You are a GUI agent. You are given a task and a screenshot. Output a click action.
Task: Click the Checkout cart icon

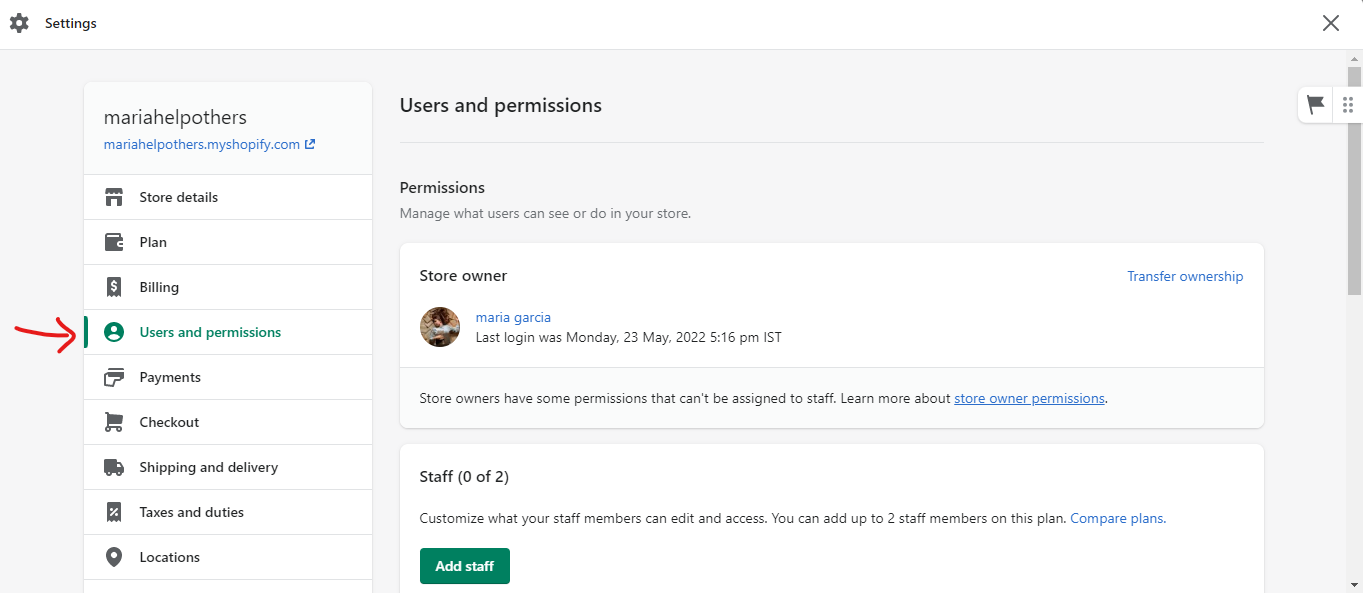(114, 422)
